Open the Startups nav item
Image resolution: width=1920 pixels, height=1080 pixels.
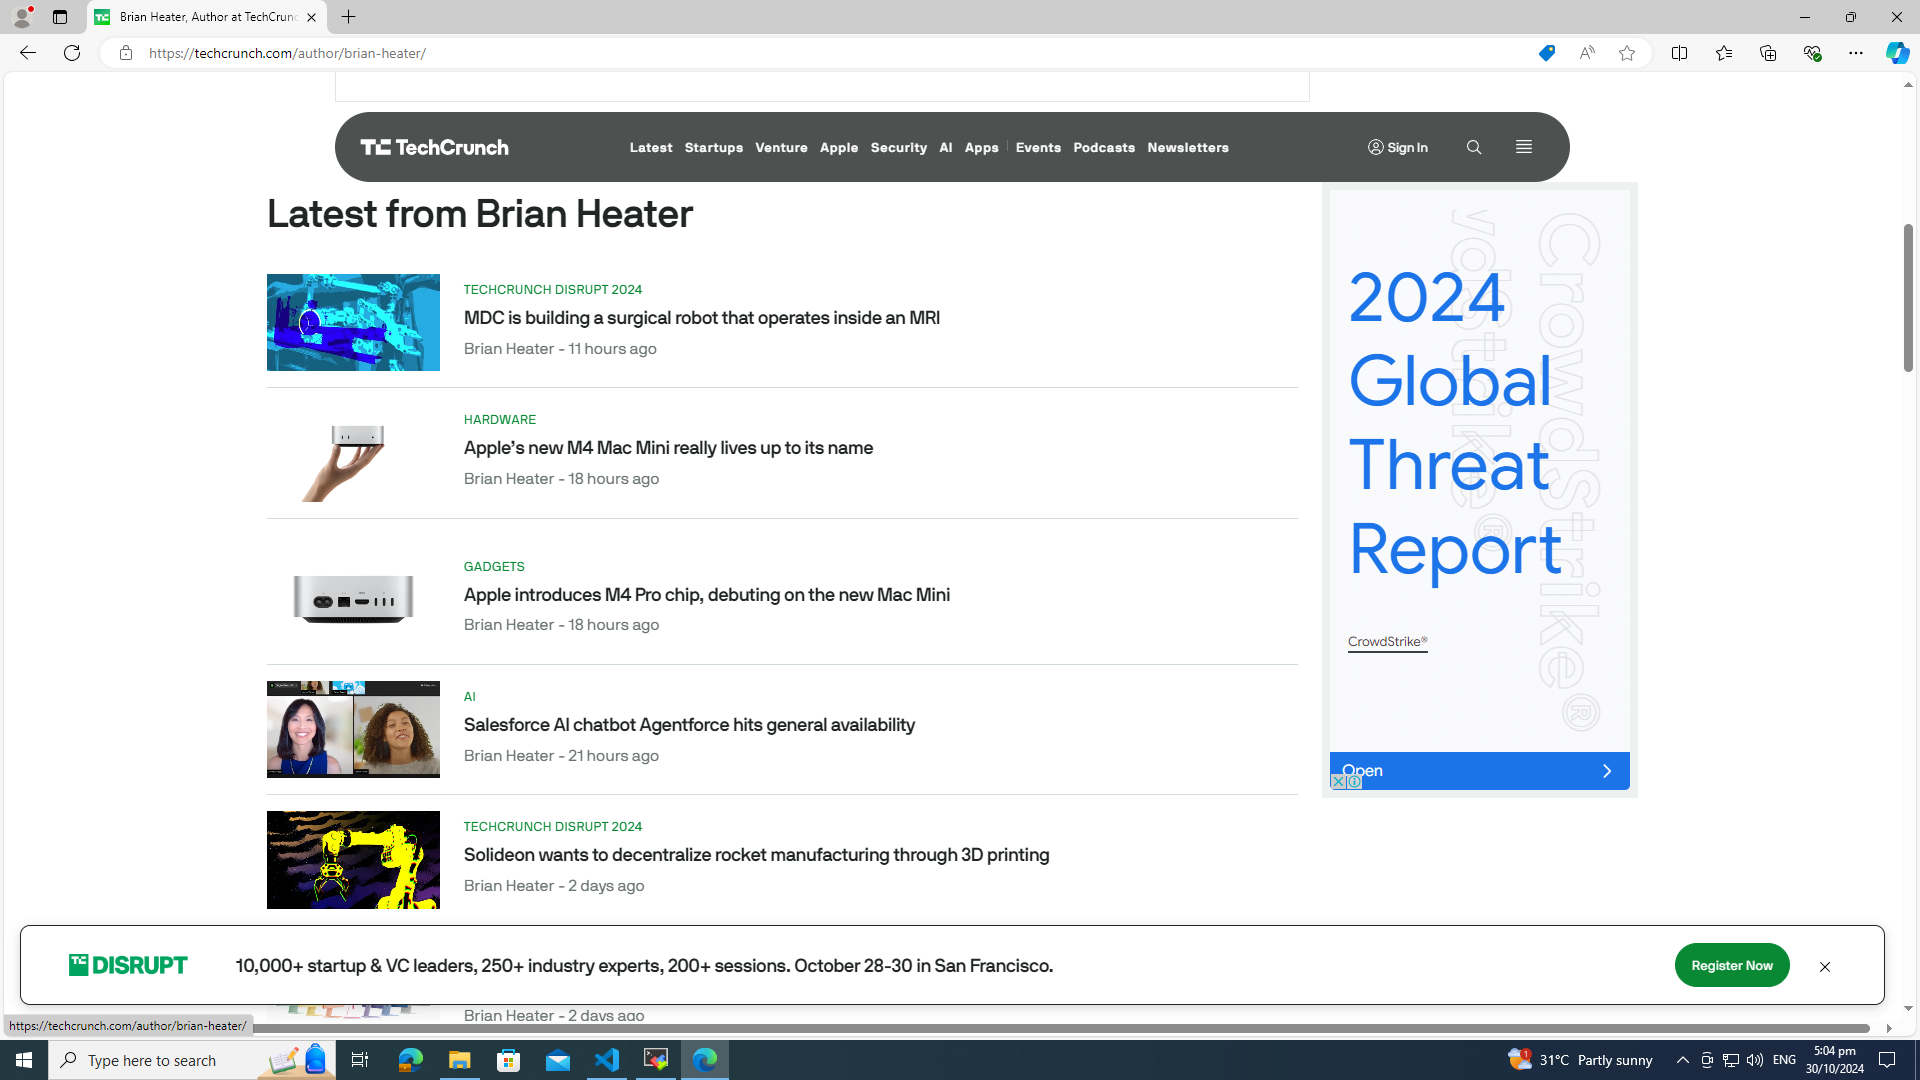[x=713, y=147]
